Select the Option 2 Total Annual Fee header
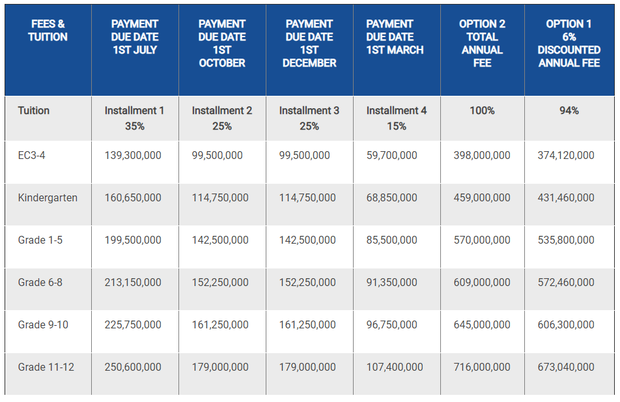The width and height of the screenshot is (620, 402). click(x=483, y=43)
